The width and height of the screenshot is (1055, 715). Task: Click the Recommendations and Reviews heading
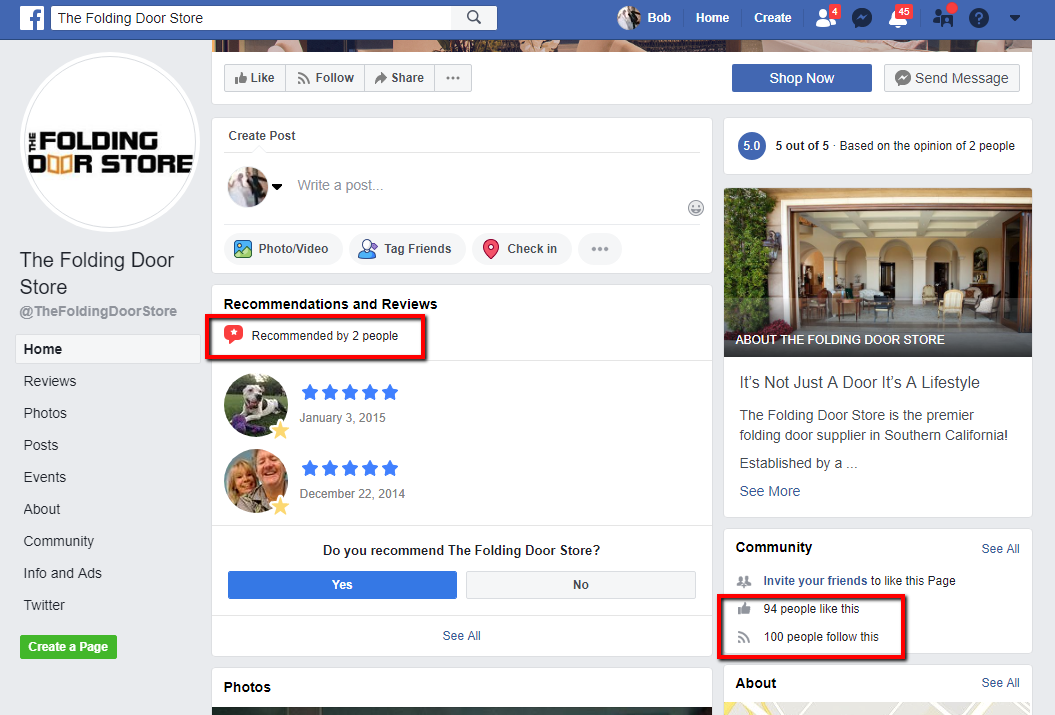330,304
